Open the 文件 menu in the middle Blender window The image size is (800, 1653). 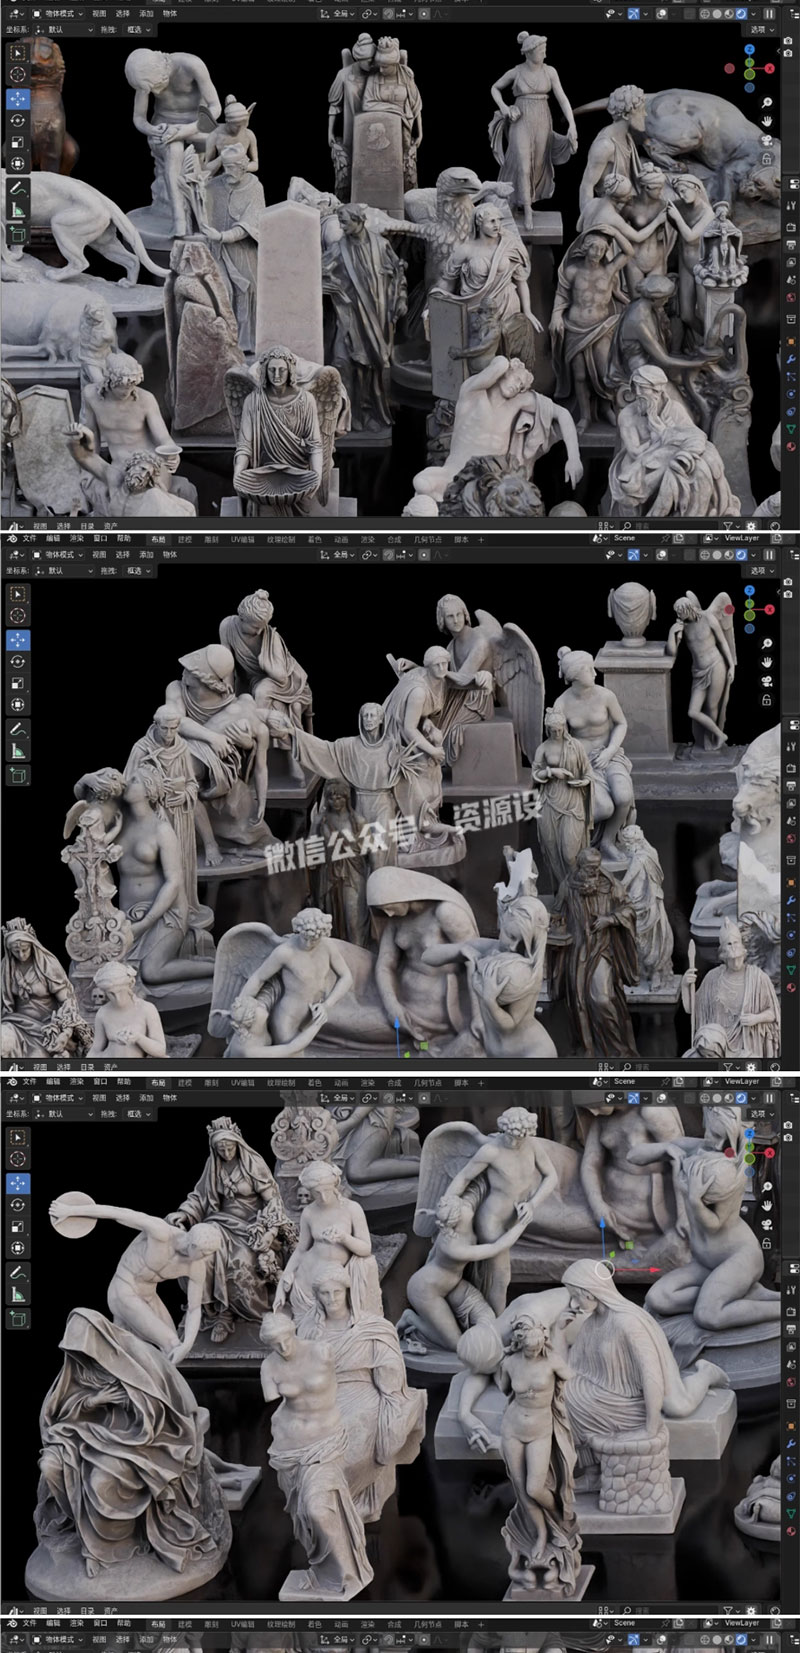pyautogui.click(x=29, y=538)
